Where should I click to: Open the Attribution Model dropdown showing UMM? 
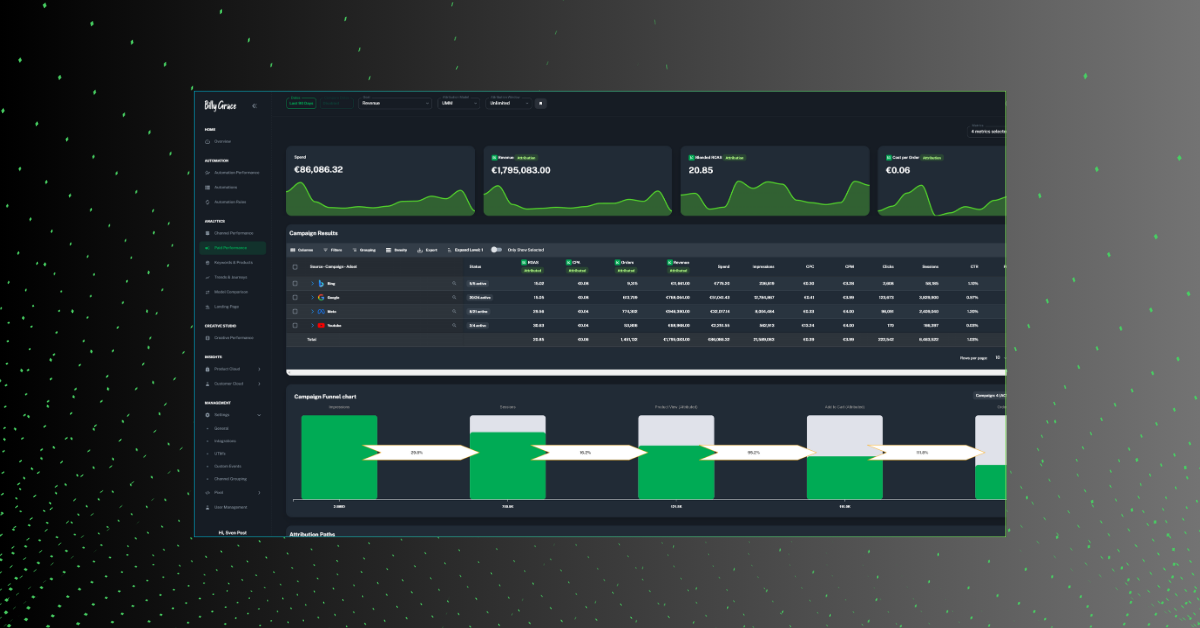click(x=460, y=103)
